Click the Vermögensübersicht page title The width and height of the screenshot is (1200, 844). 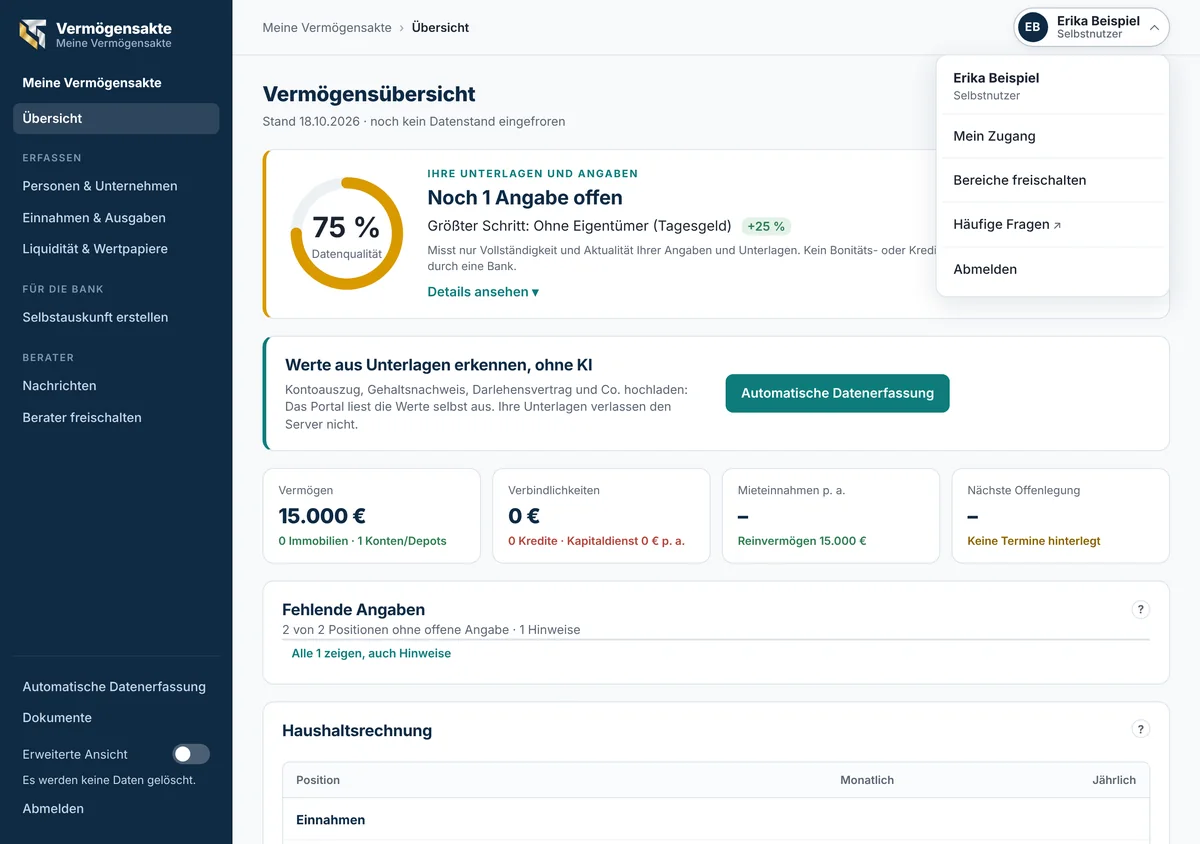[x=369, y=94]
